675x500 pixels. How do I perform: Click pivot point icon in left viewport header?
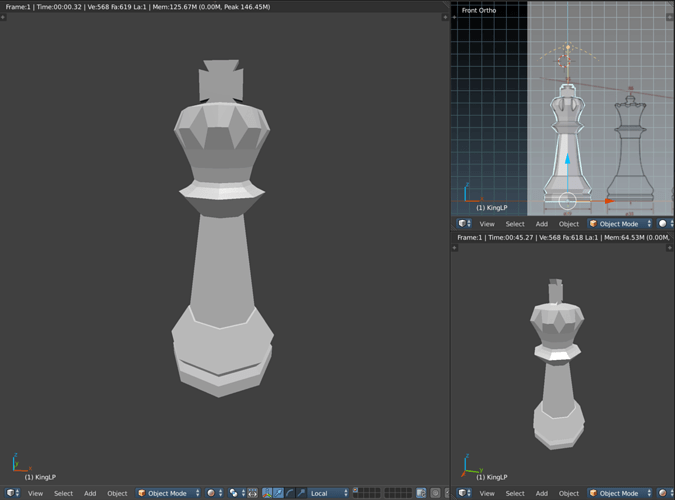tap(235, 493)
